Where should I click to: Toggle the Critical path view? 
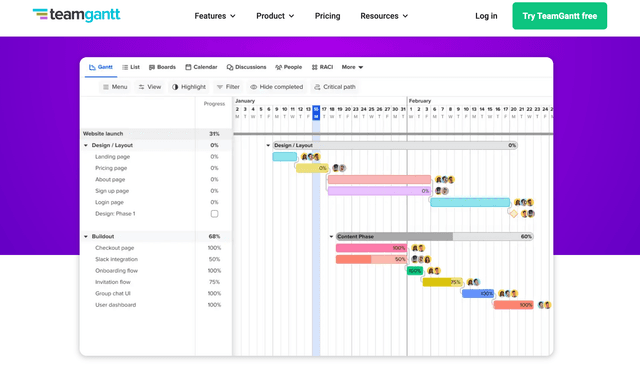(335, 87)
